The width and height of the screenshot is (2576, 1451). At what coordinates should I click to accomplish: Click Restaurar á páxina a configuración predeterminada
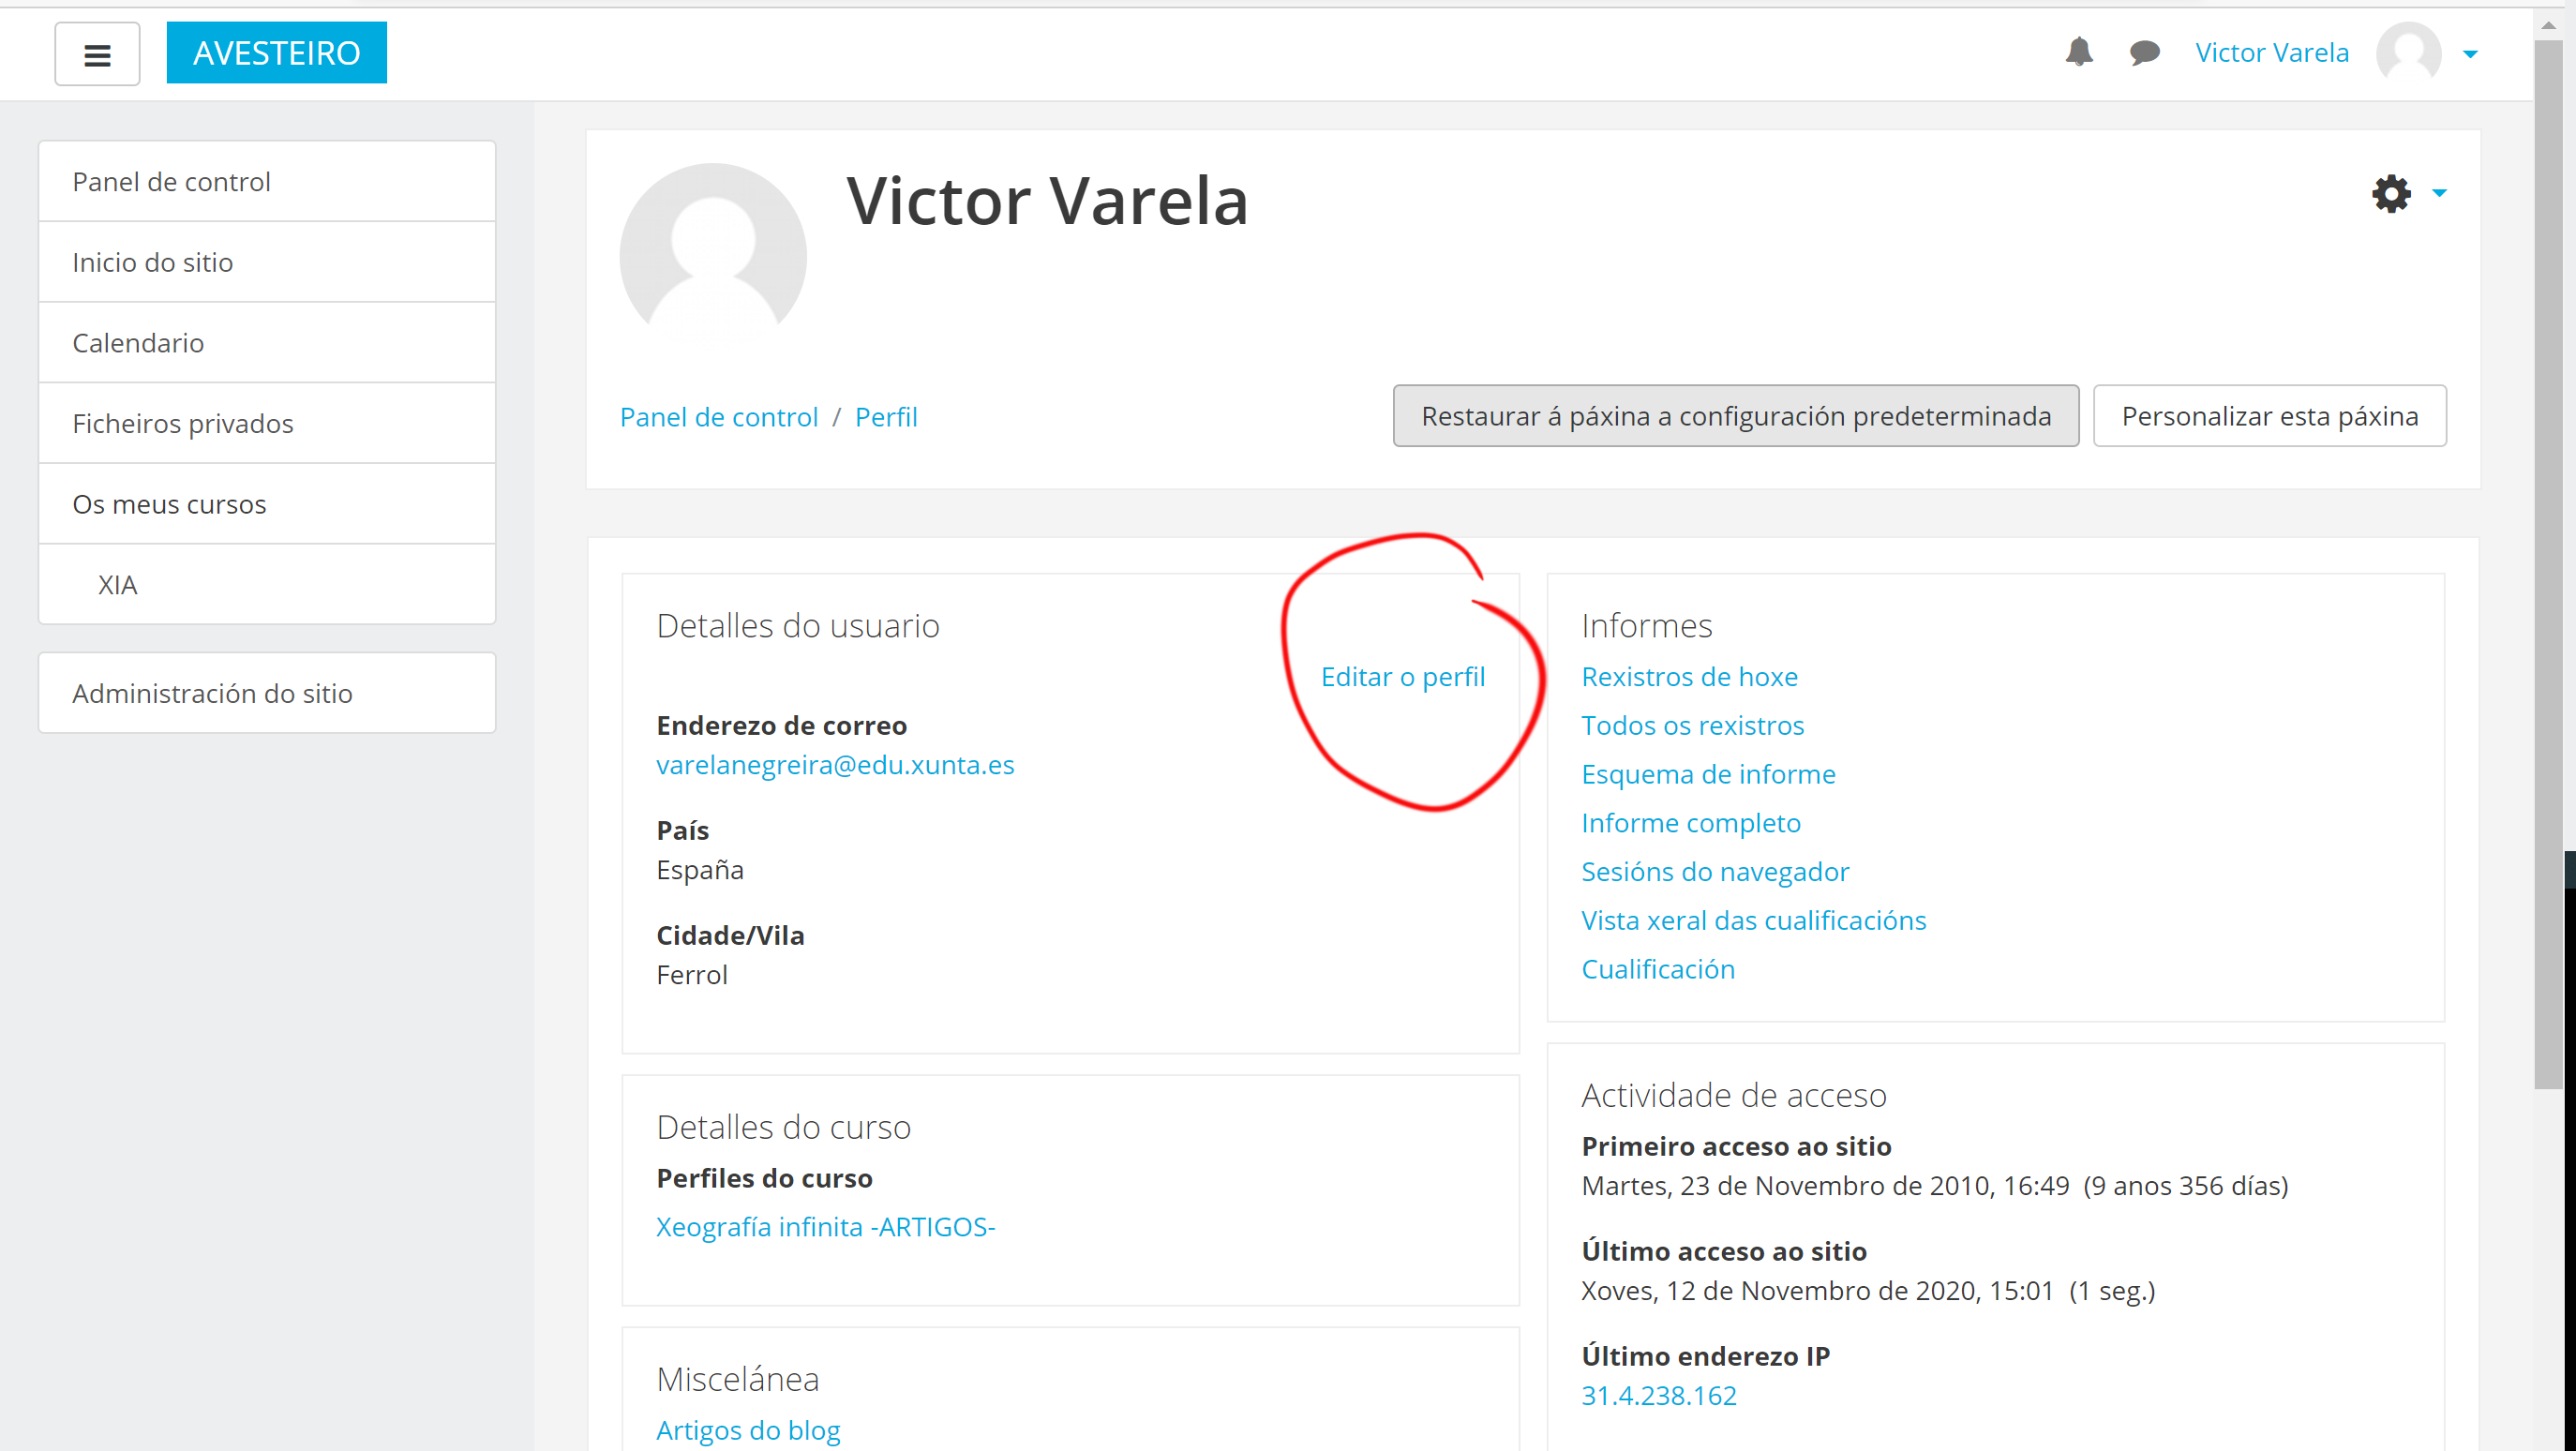point(1735,416)
